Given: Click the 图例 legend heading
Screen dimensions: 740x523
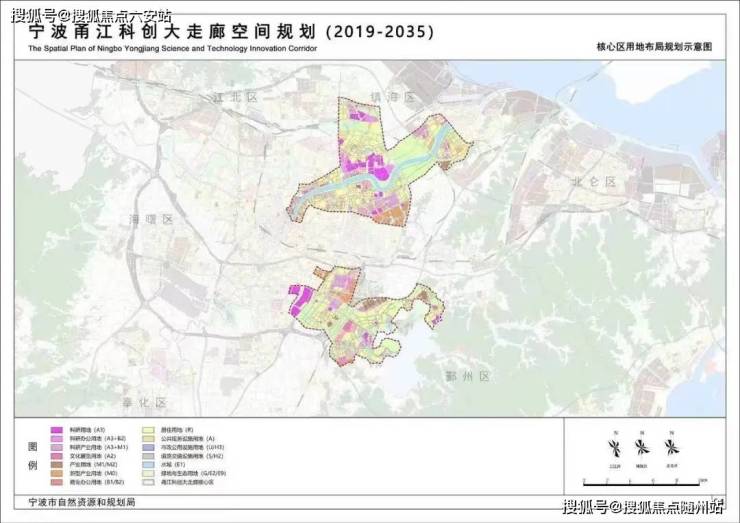Looking at the screenshot, I should pyautogui.click(x=33, y=456).
